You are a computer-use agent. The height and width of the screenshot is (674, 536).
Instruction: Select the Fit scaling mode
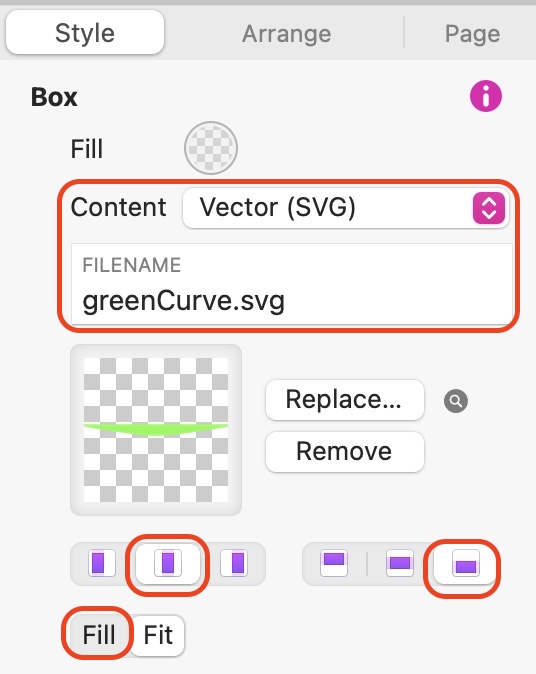(158, 634)
